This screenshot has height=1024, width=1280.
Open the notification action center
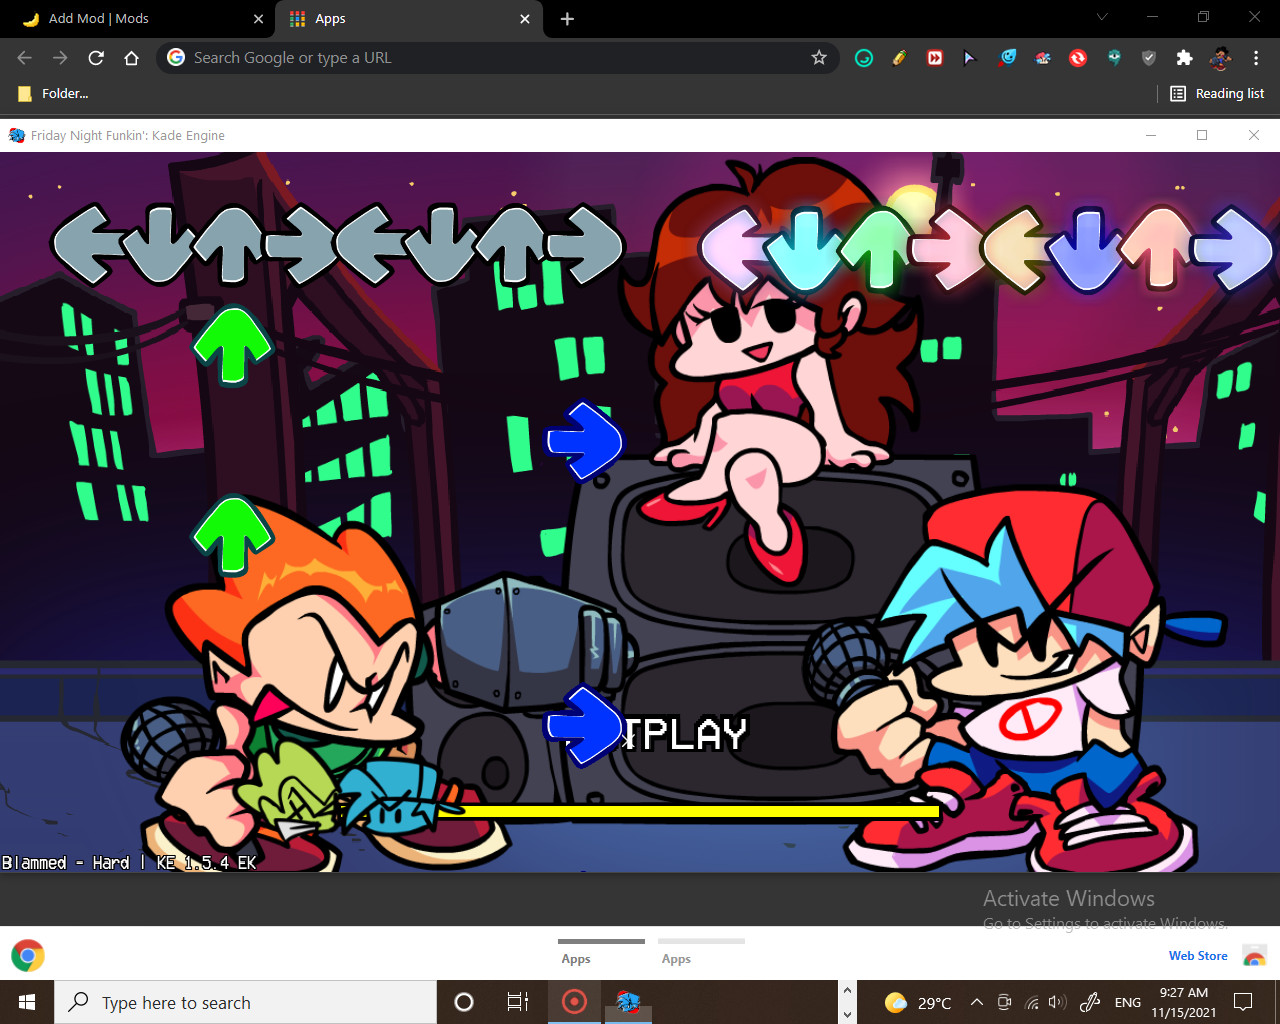(x=1243, y=1002)
